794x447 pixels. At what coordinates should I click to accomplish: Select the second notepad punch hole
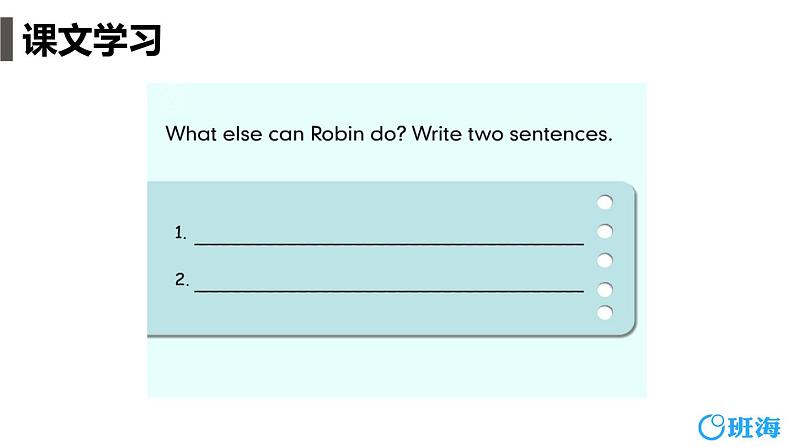[605, 231]
